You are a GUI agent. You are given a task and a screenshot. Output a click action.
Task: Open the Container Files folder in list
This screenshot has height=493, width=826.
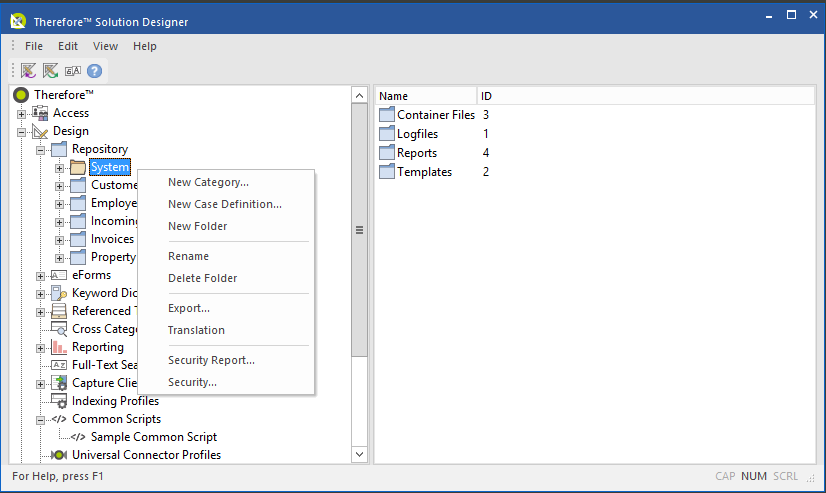[435, 115]
